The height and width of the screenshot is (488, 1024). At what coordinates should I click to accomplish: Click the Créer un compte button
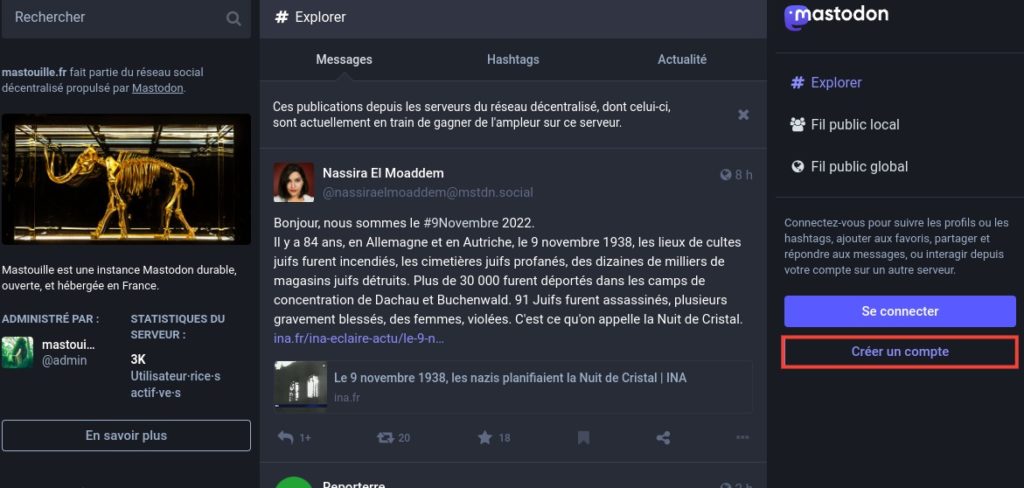(x=900, y=351)
